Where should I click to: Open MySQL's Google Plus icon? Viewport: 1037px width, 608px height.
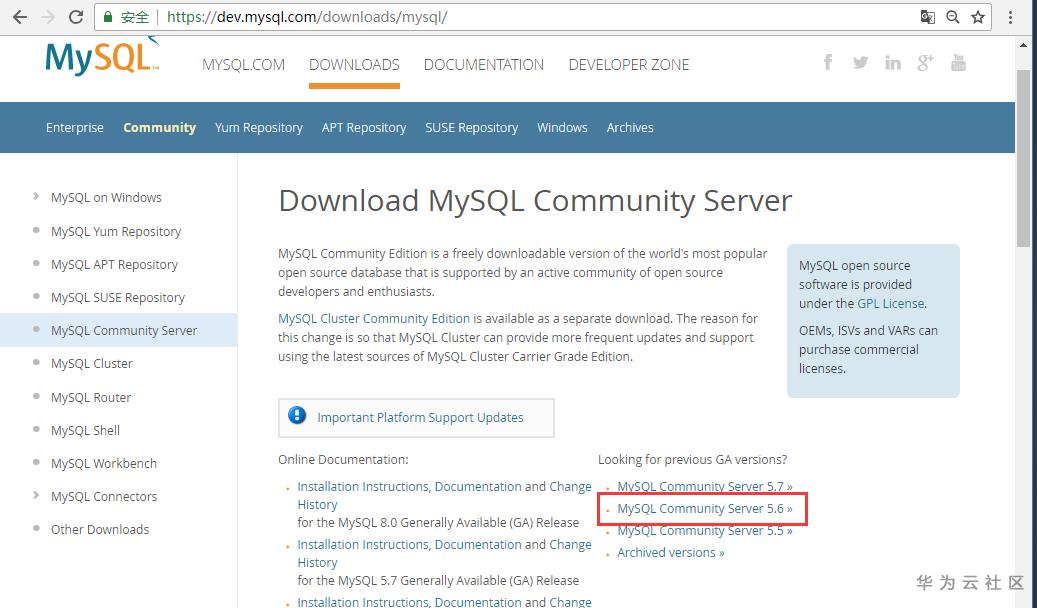pyautogui.click(x=925, y=63)
